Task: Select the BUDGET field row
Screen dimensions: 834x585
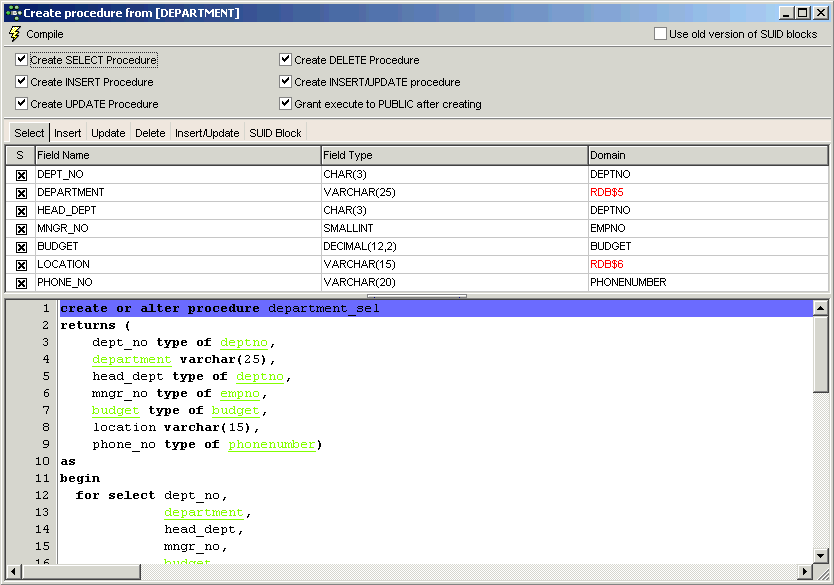Action: [x=177, y=247]
